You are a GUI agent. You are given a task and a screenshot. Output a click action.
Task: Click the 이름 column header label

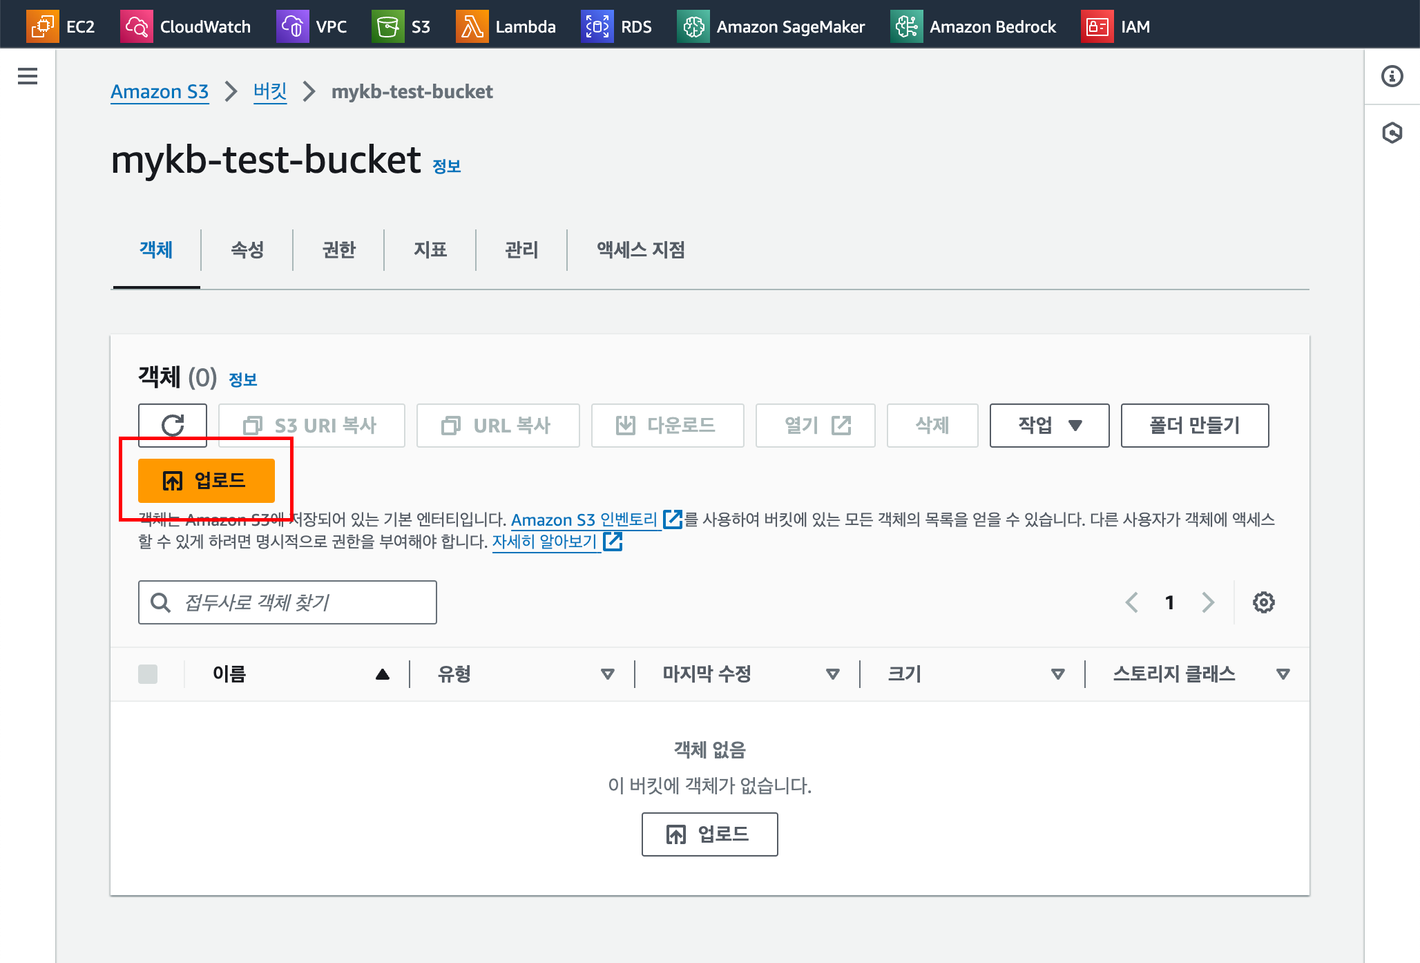coord(229,674)
